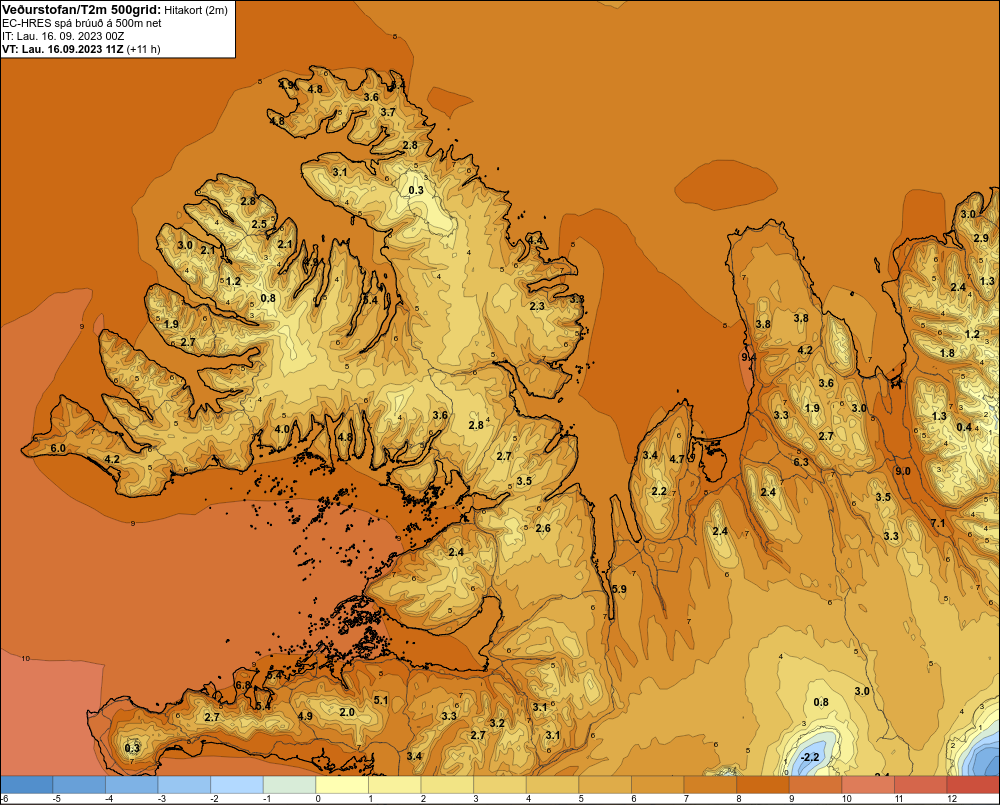
Task: Click the '2.9' temperature value
Action: (x=982, y=238)
